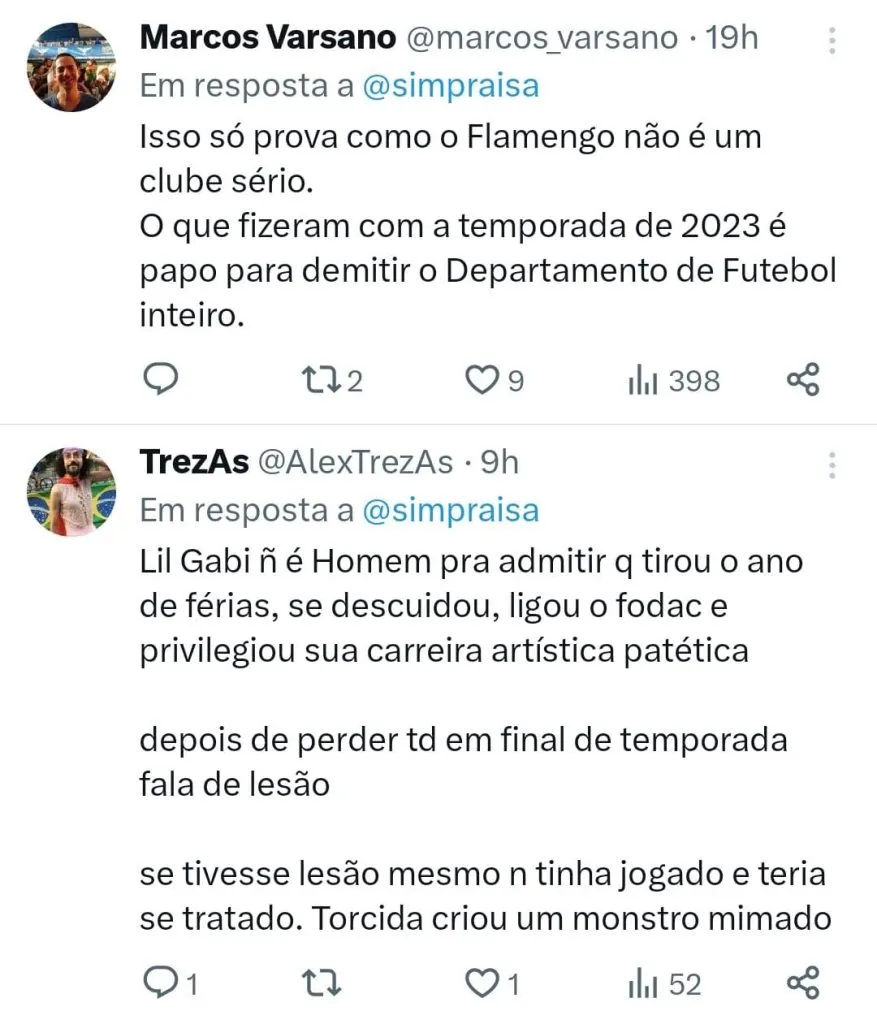
Task: Open more options on TrezAs's tweet
Action: pyautogui.click(x=832, y=464)
